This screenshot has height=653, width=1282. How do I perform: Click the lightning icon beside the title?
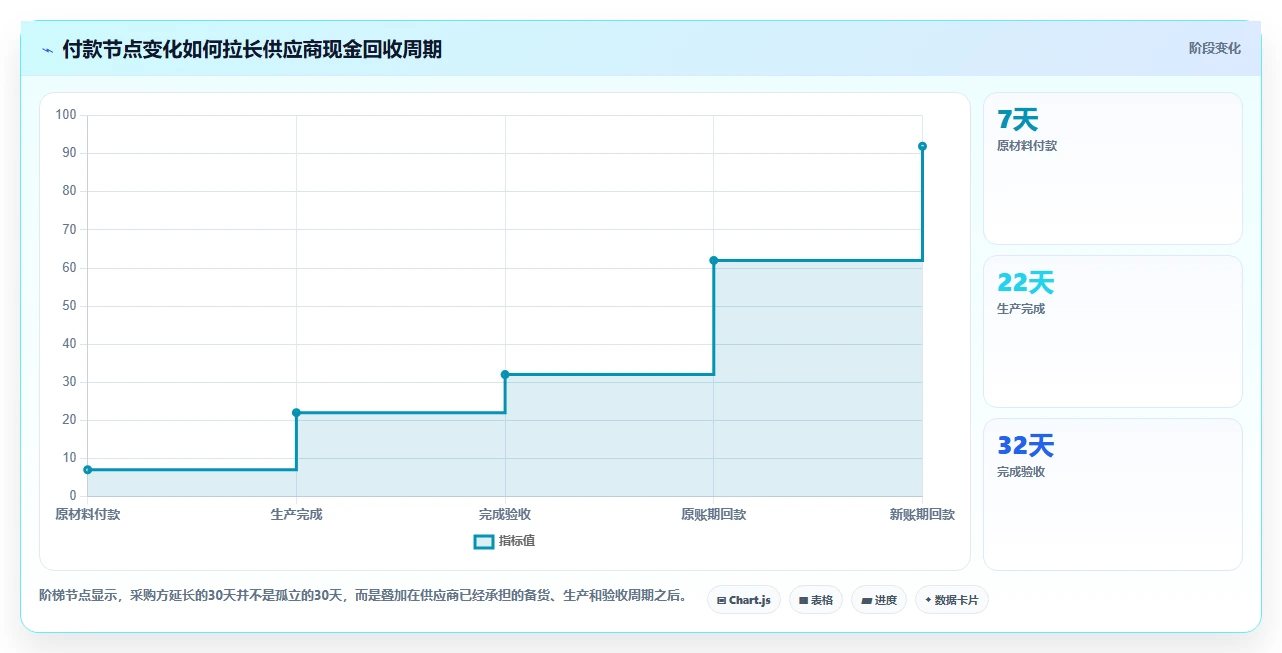click(48, 50)
